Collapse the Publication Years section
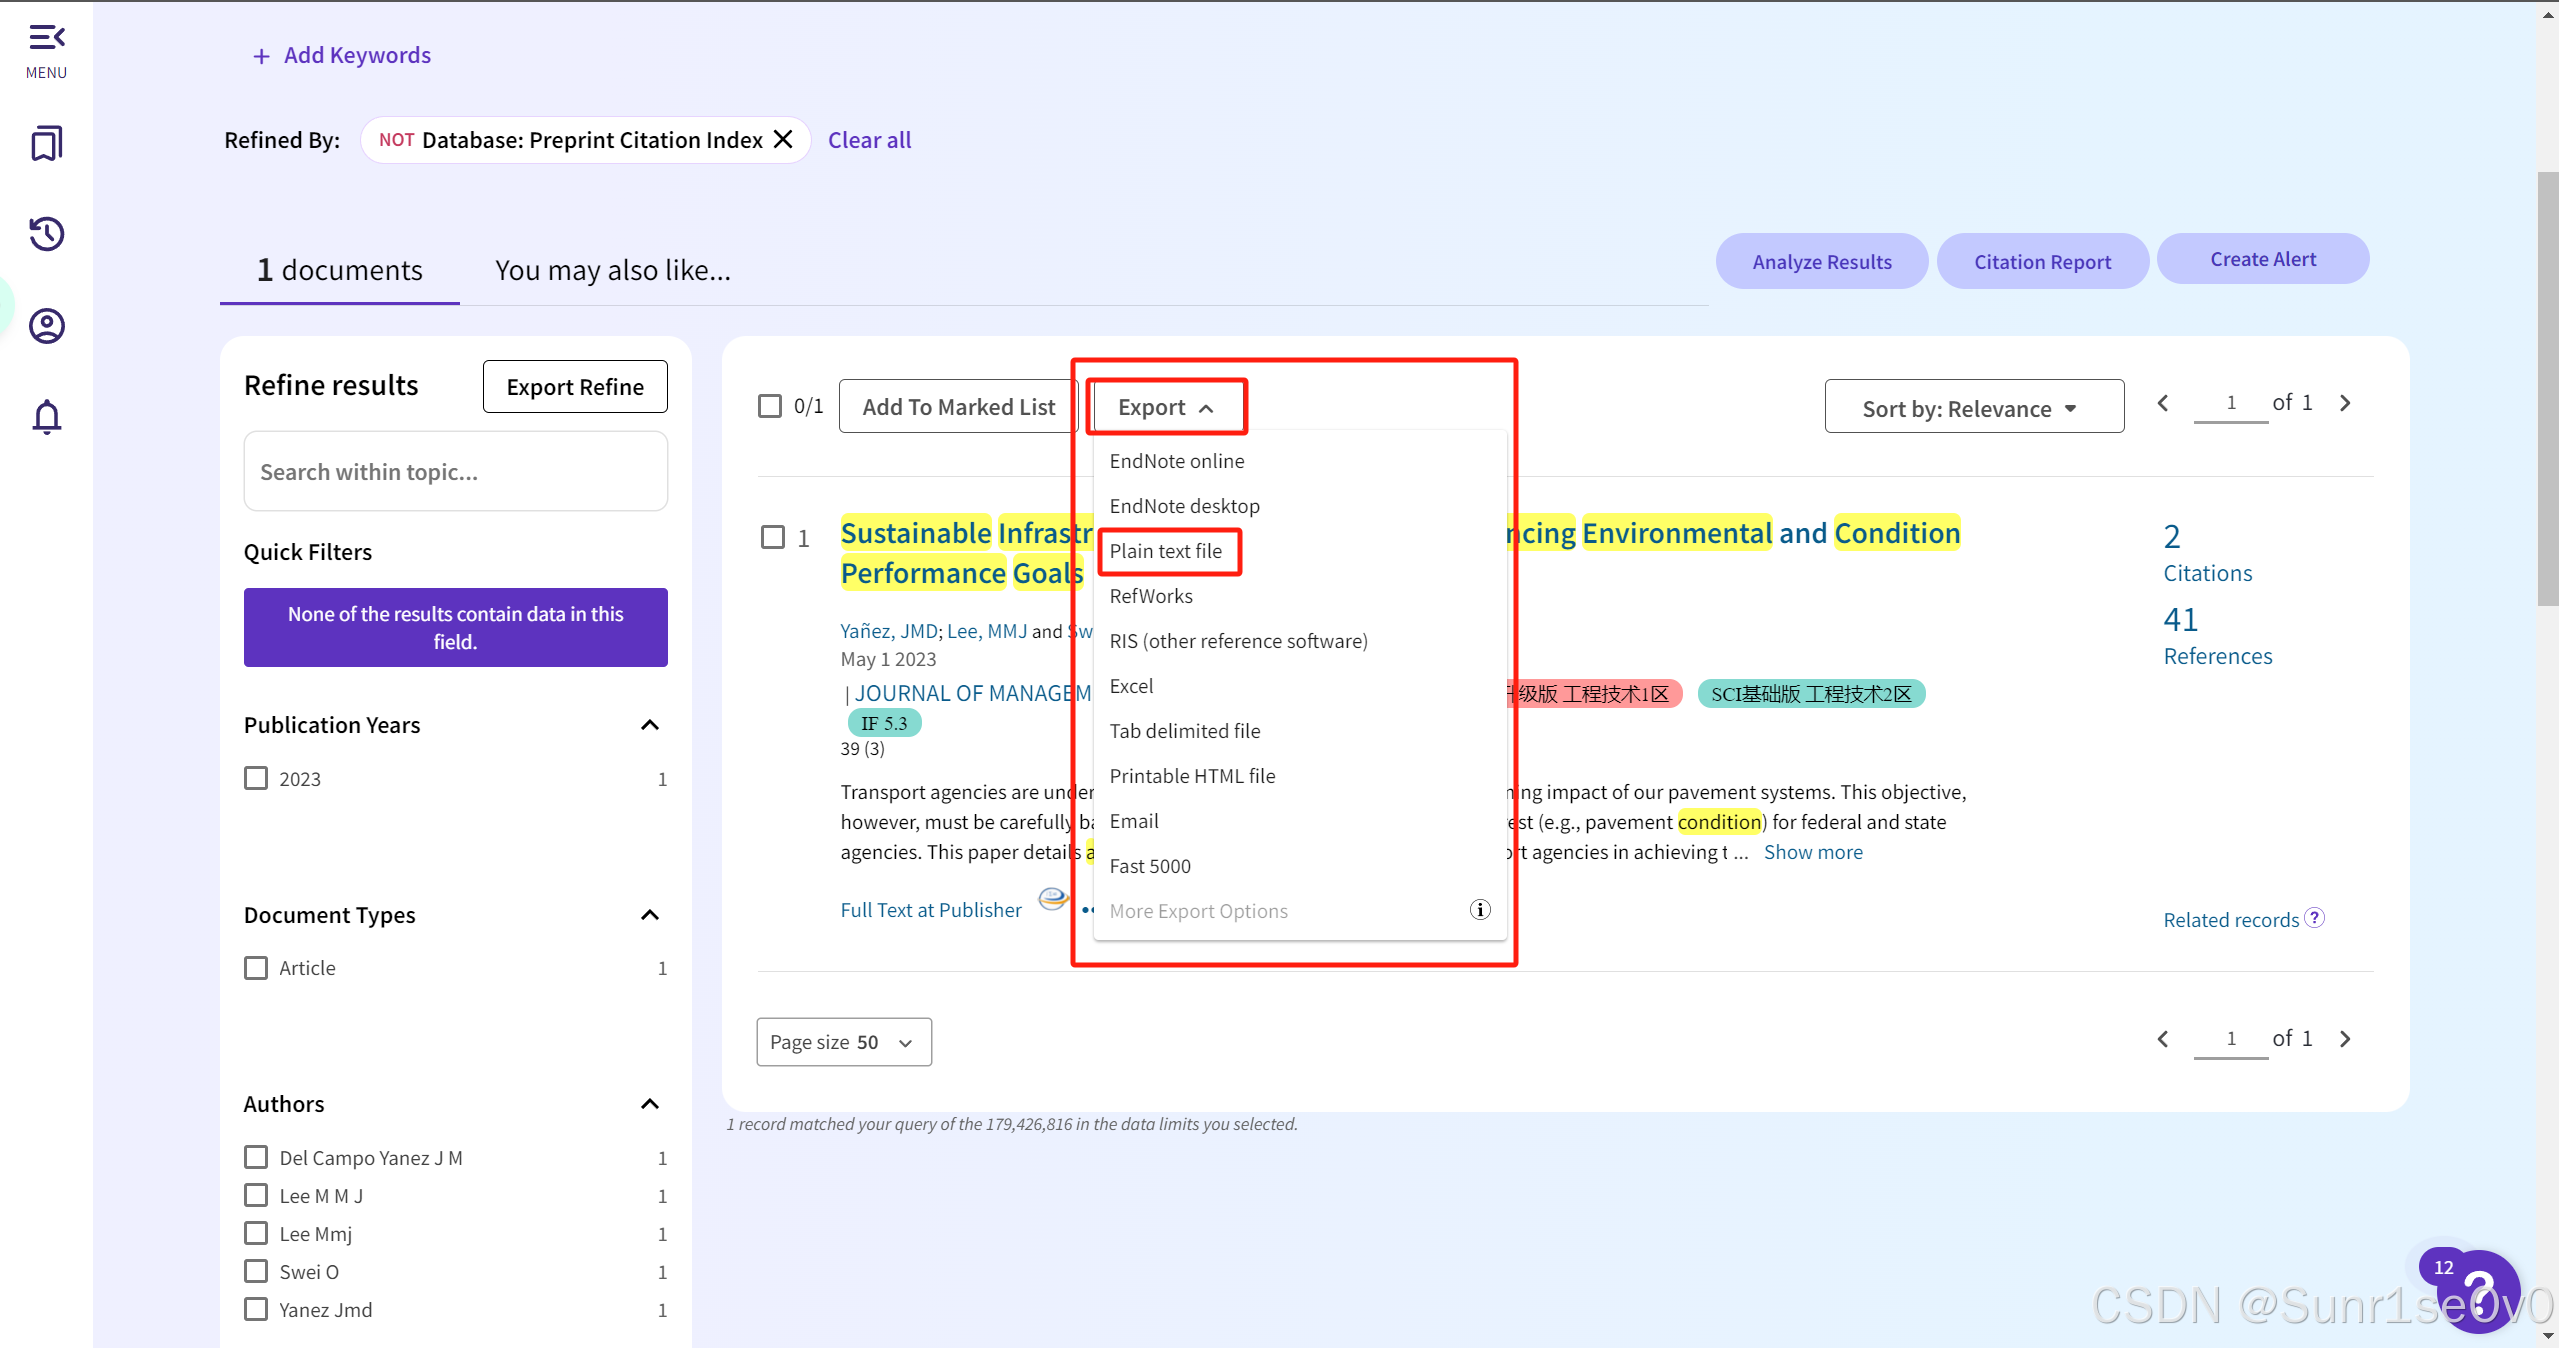Screen dimensions: 2559x1348 [650, 725]
